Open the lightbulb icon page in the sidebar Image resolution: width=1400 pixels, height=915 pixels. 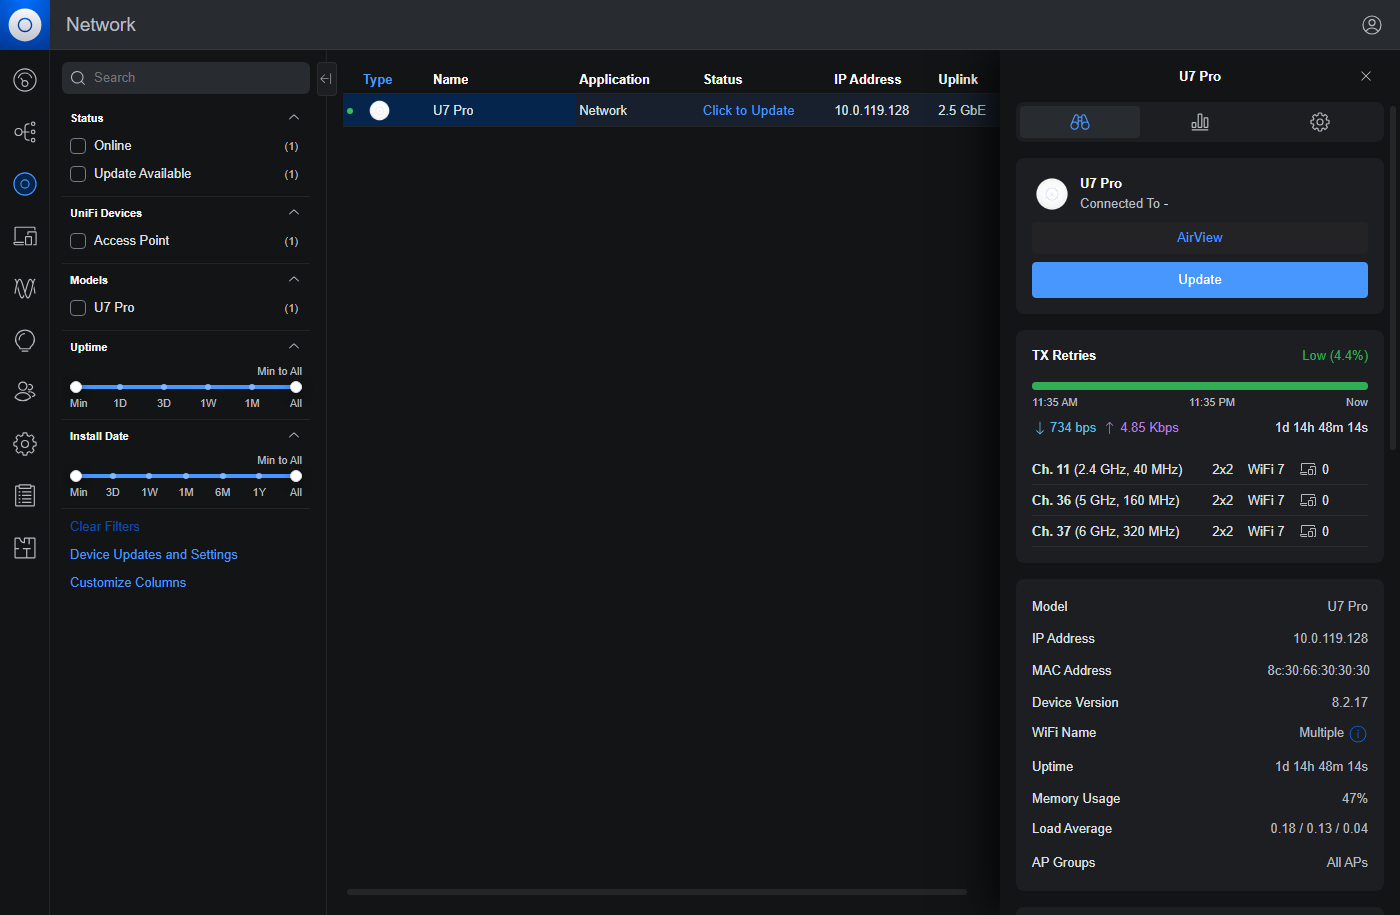25,340
